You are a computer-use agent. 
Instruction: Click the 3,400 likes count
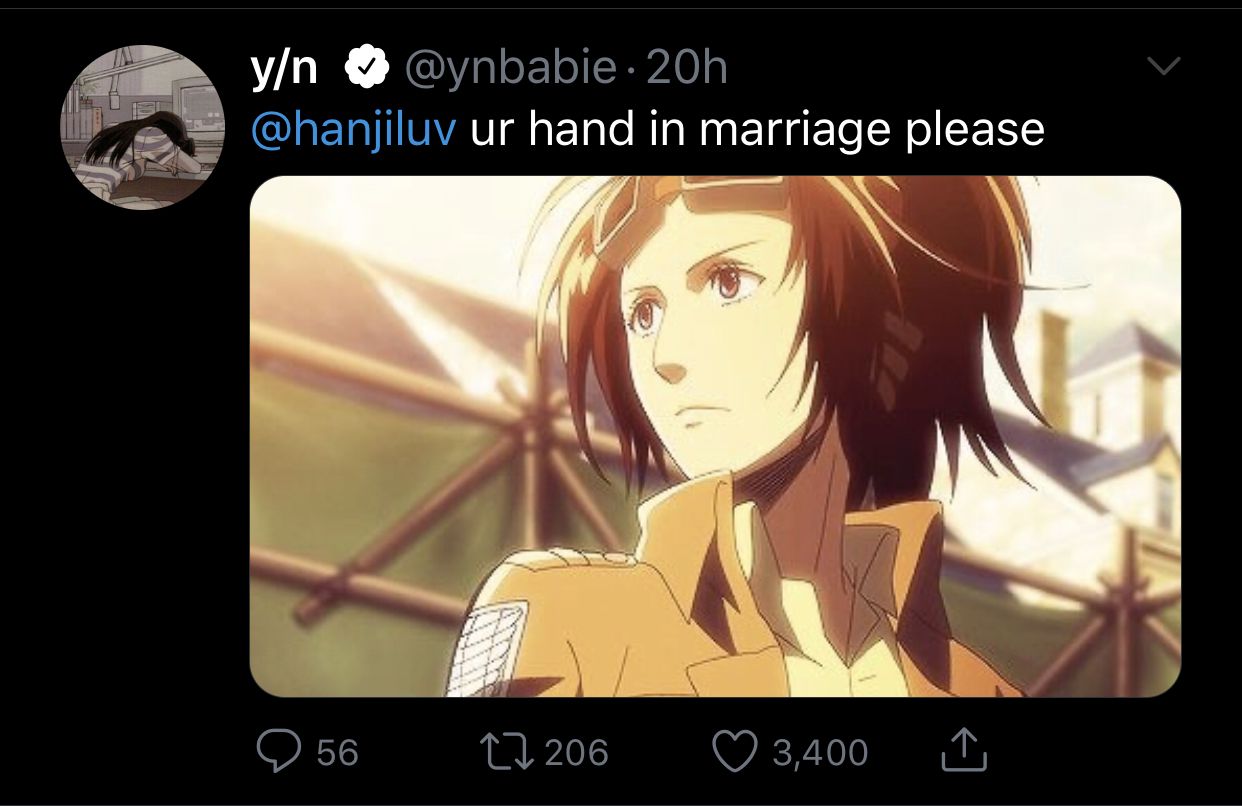pyautogui.click(x=819, y=752)
